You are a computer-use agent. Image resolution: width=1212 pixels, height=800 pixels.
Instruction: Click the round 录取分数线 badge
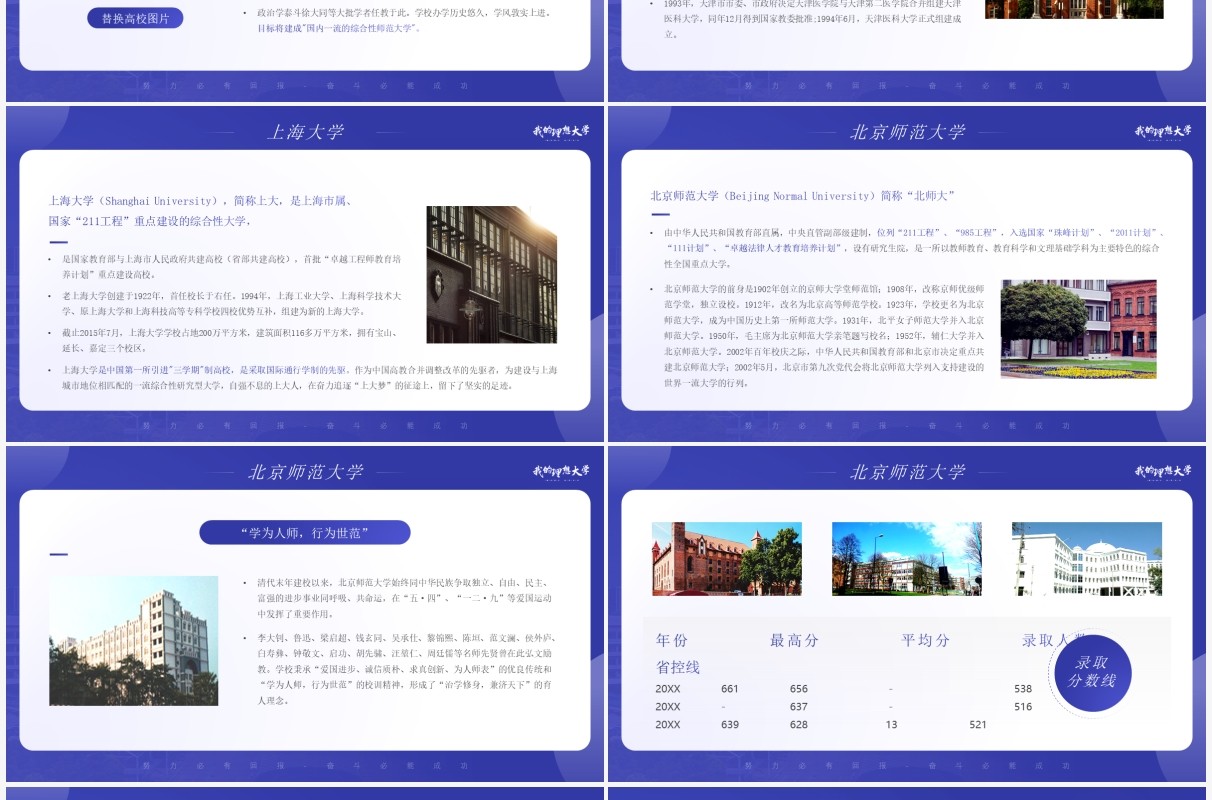pos(1093,673)
